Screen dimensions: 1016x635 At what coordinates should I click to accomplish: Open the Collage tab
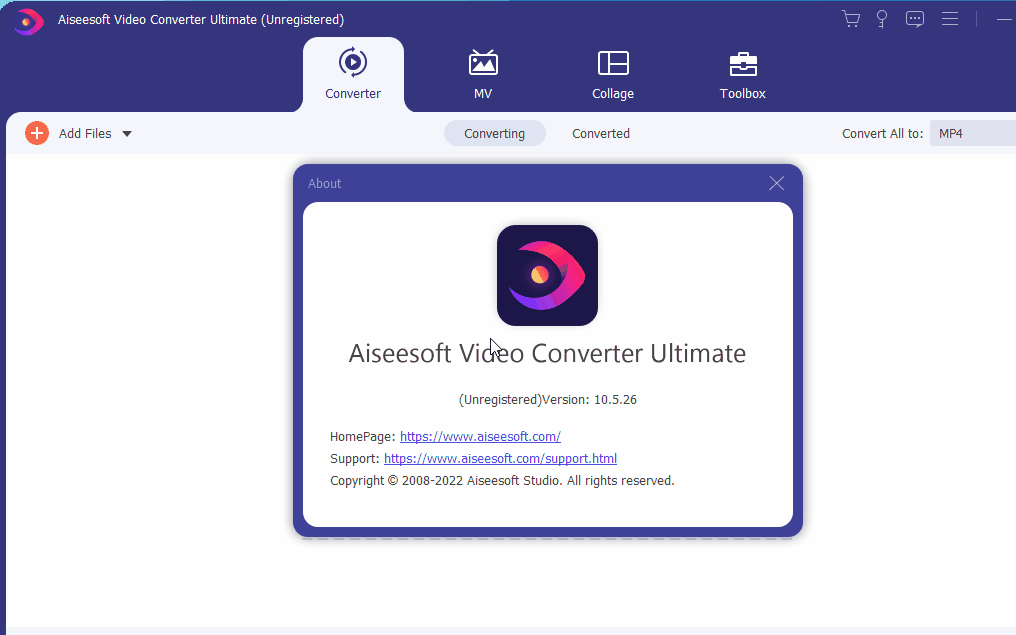click(613, 75)
